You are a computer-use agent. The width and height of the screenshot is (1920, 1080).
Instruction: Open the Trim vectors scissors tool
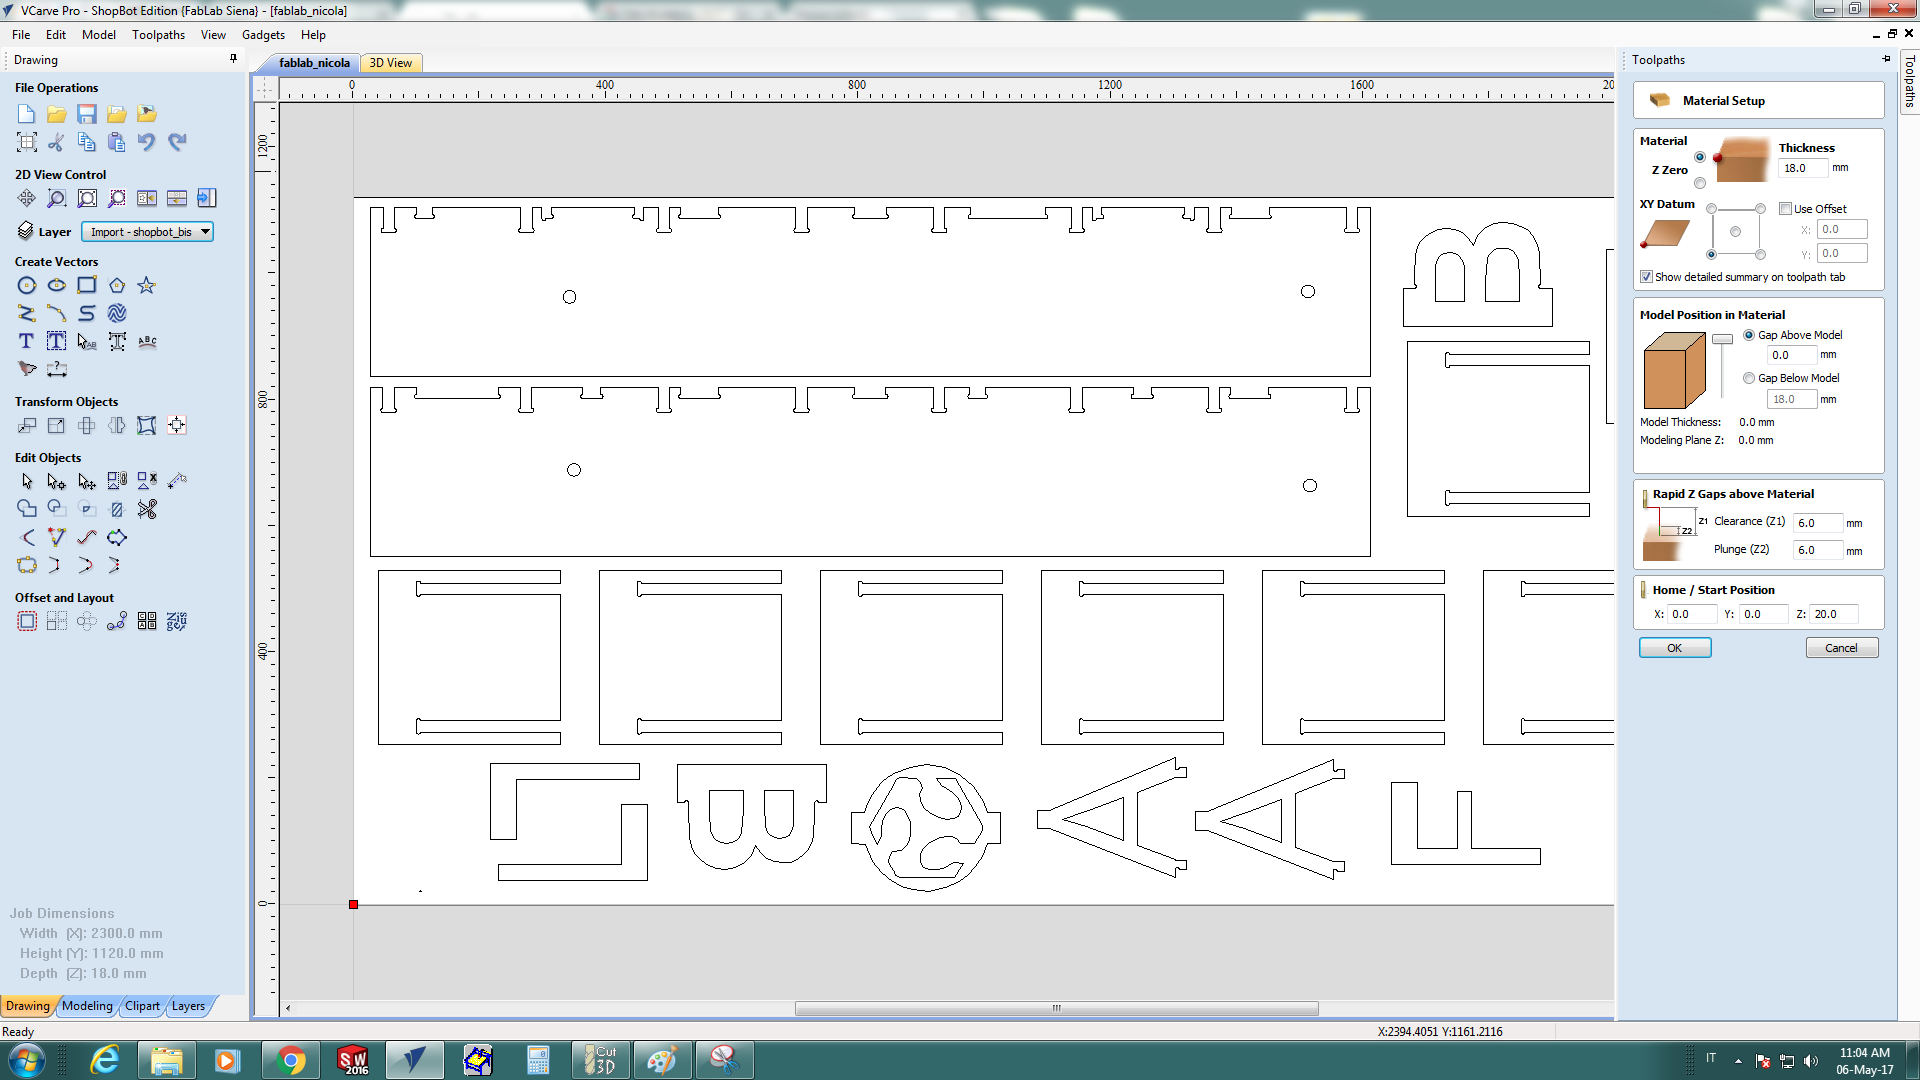(x=147, y=509)
